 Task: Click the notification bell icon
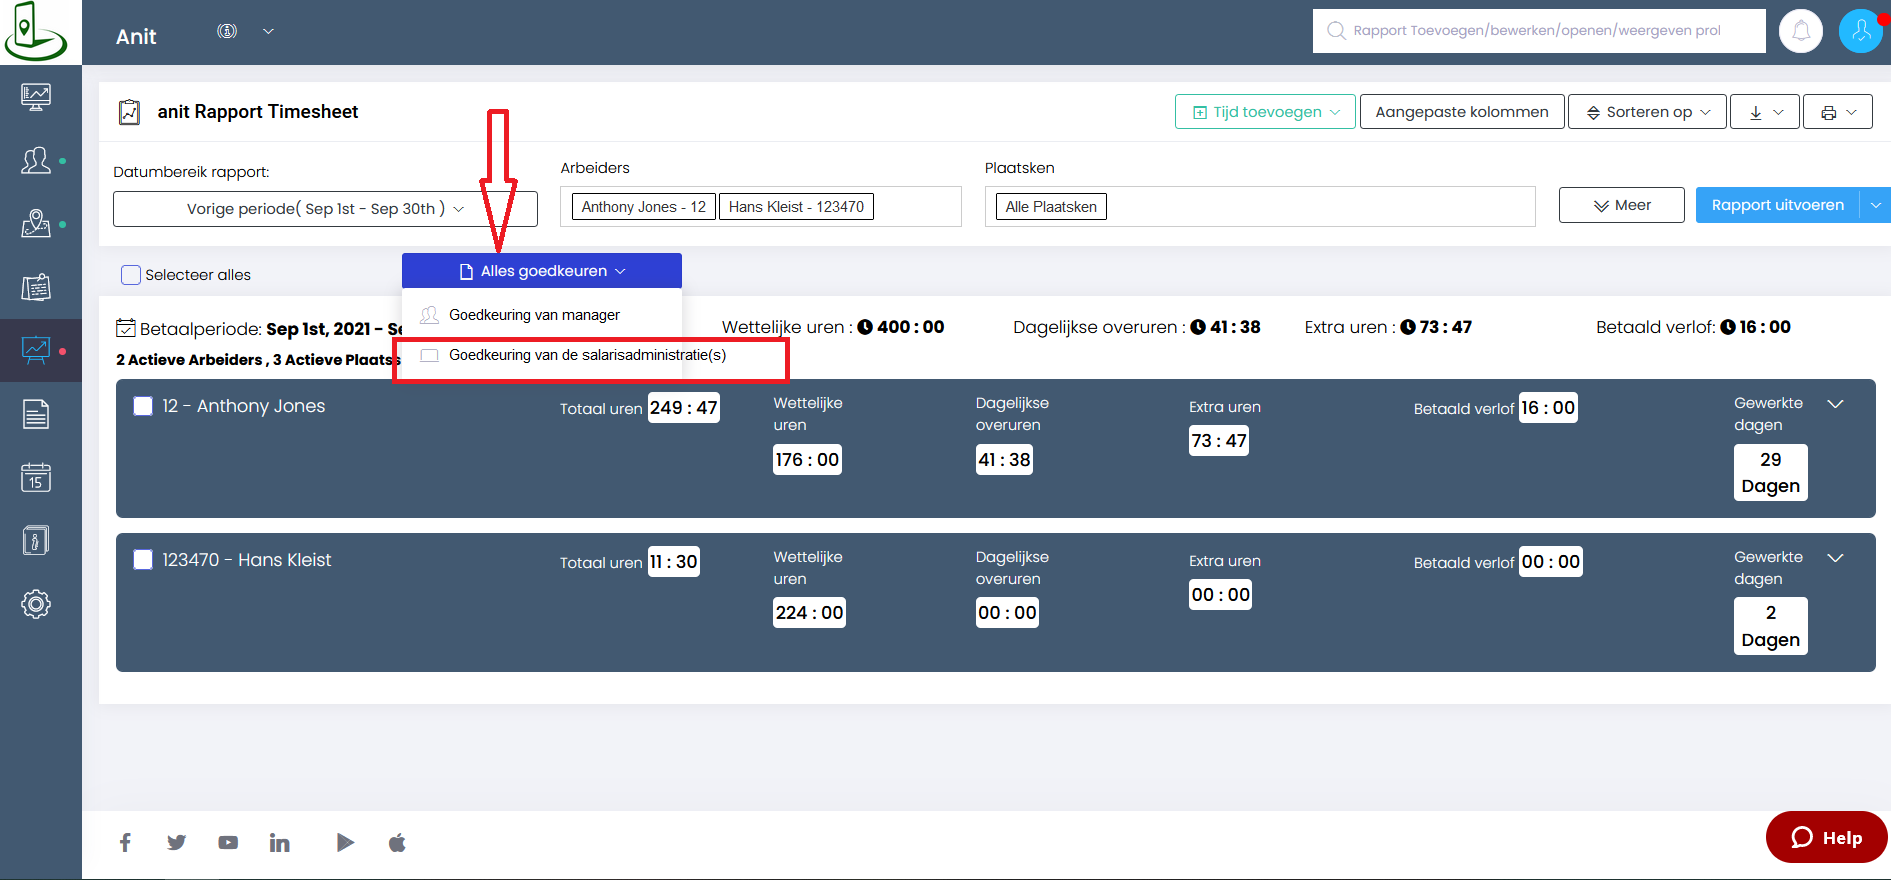pos(1800,31)
